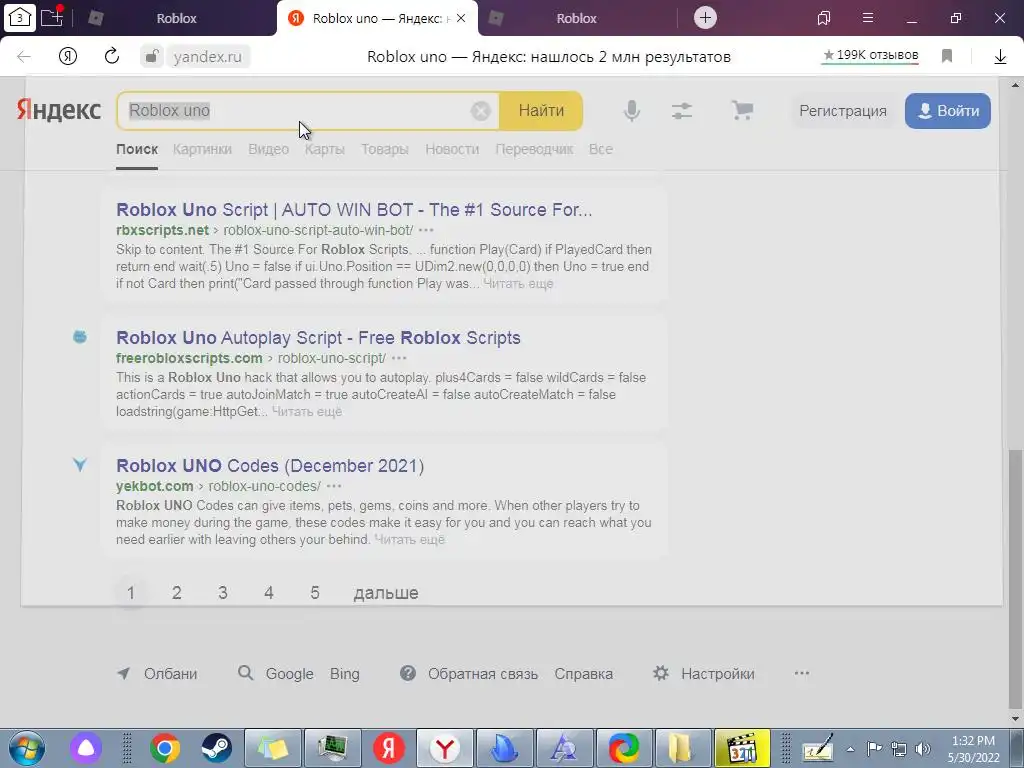Go to results page 5
The width and height of the screenshot is (1024, 768).
315,593
